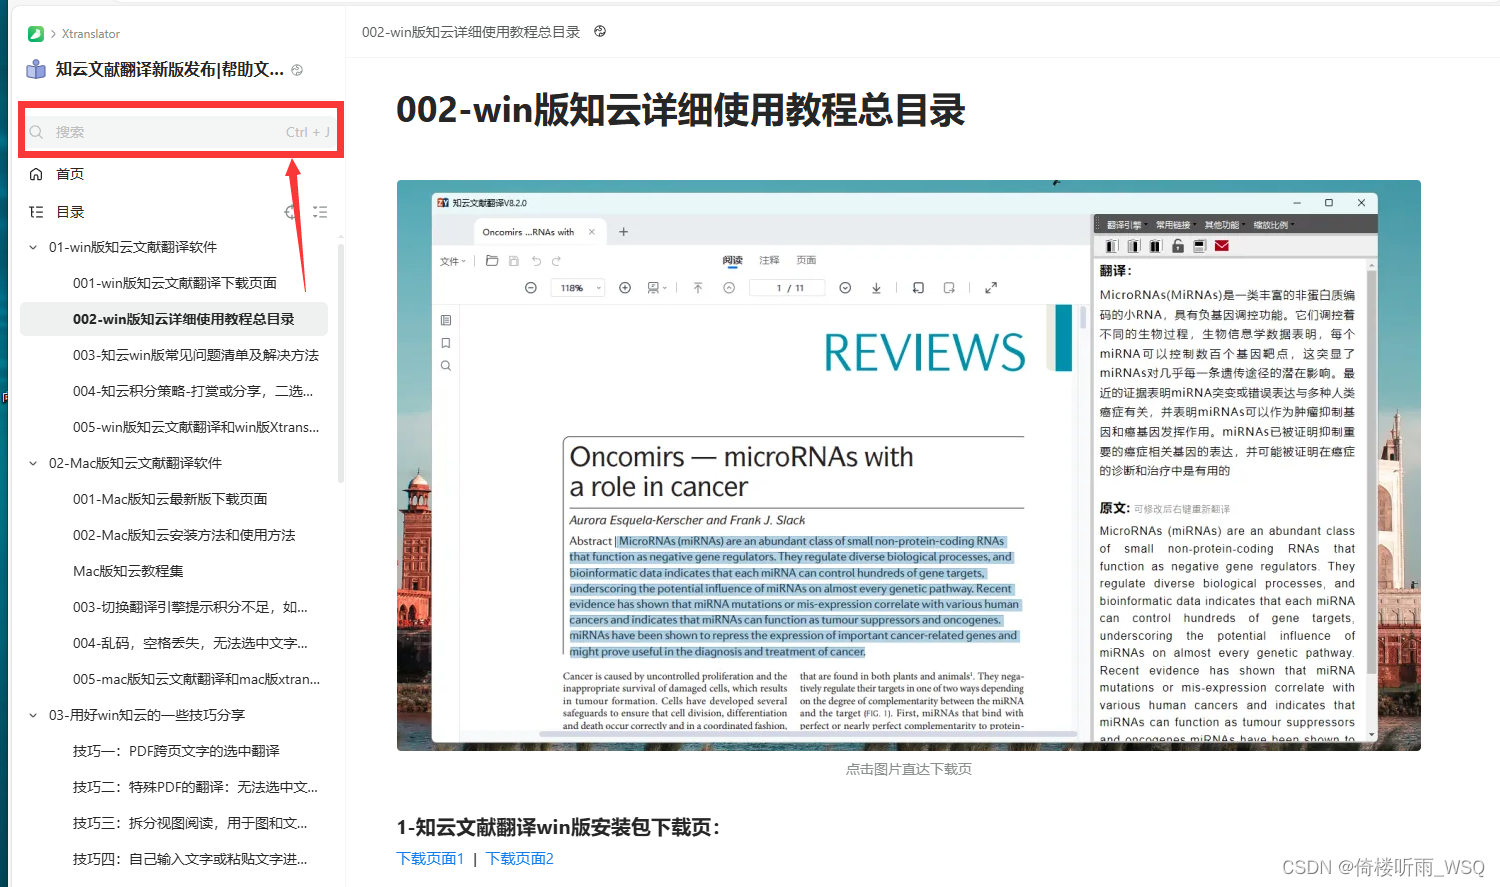
Task: Collapse the 01-win版知云文献翻译软件 section chevron
Action: pyautogui.click(x=33, y=247)
